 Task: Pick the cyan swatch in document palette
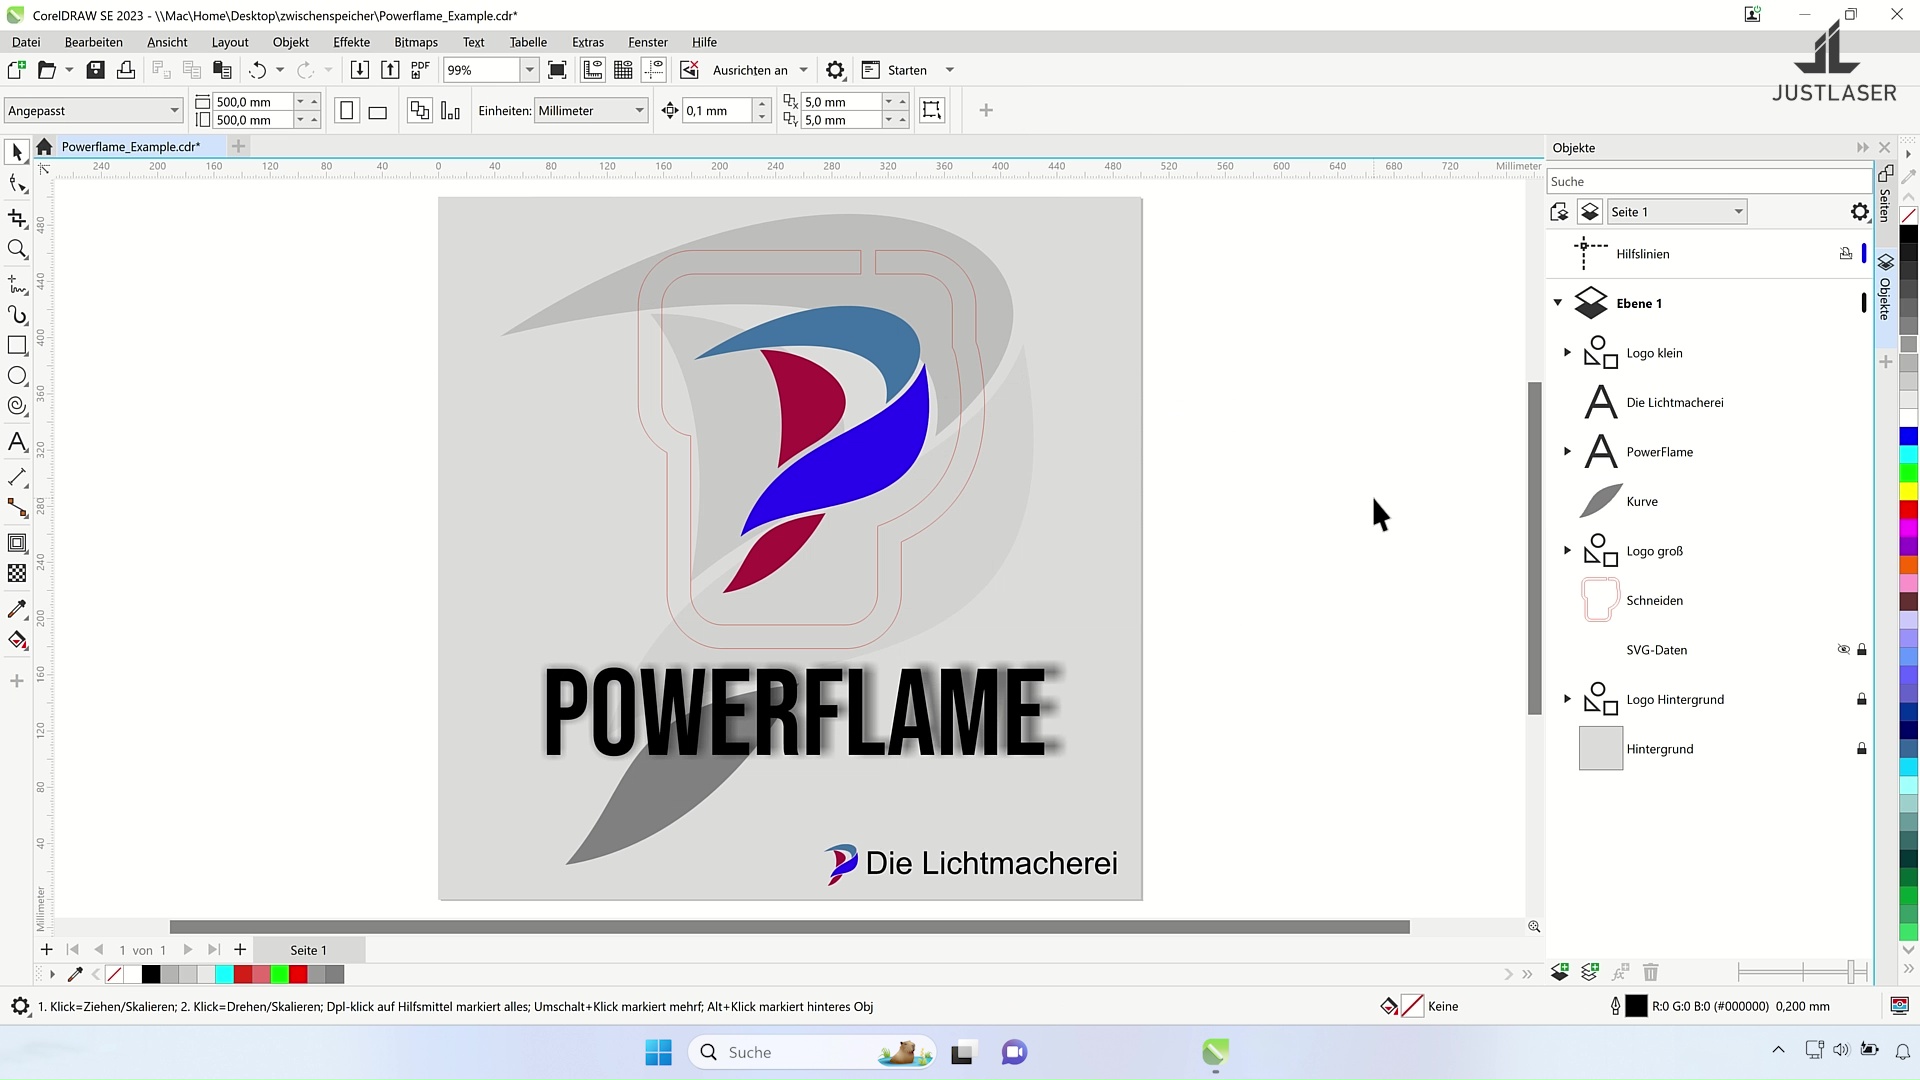click(x=224, y=974)
